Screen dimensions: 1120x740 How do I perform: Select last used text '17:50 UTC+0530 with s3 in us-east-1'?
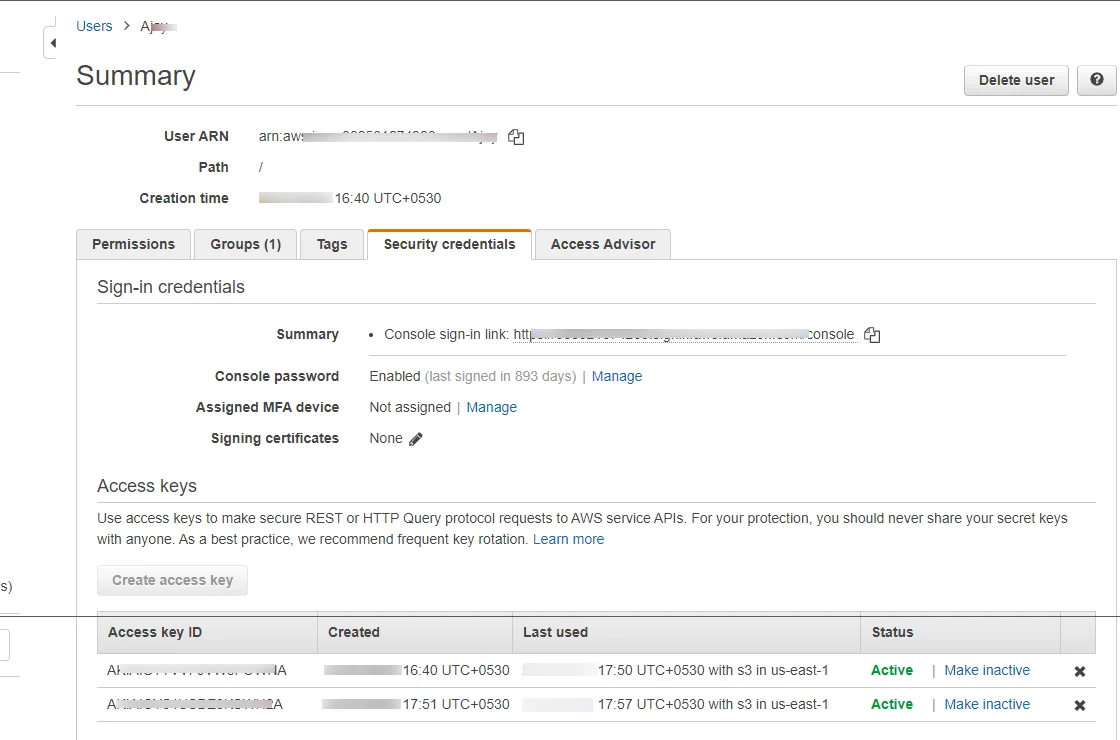pos(713,670)
